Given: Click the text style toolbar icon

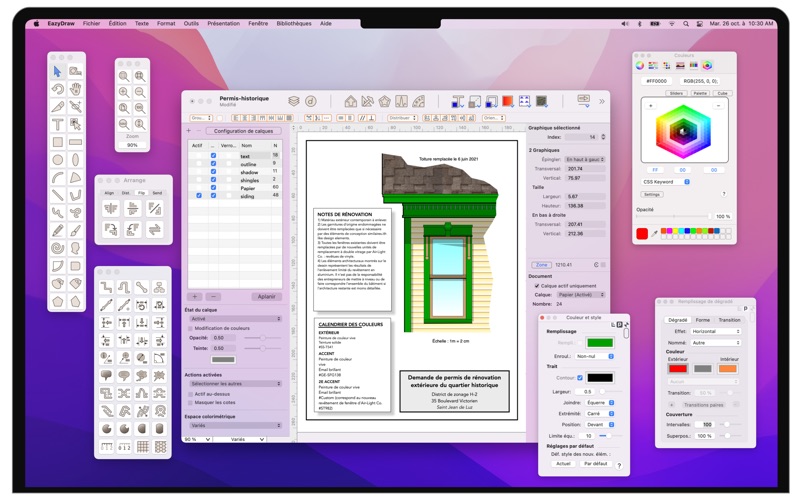Looking at the screenshot, I should [x=458, y=102].
